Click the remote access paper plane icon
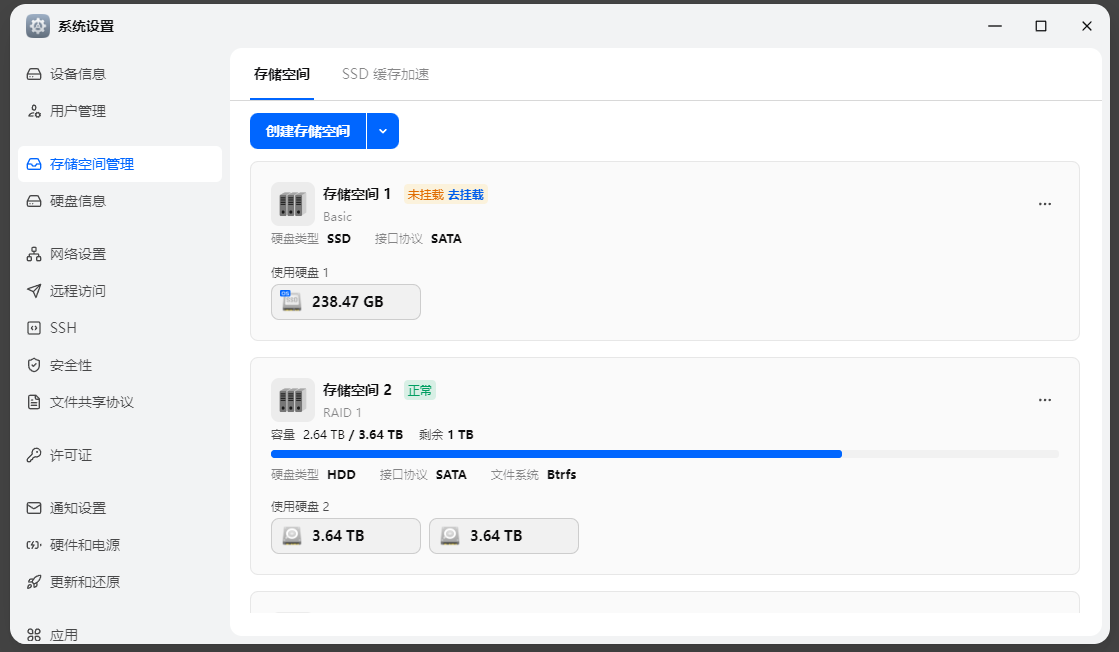1119x652 pixels. [34, 291]
